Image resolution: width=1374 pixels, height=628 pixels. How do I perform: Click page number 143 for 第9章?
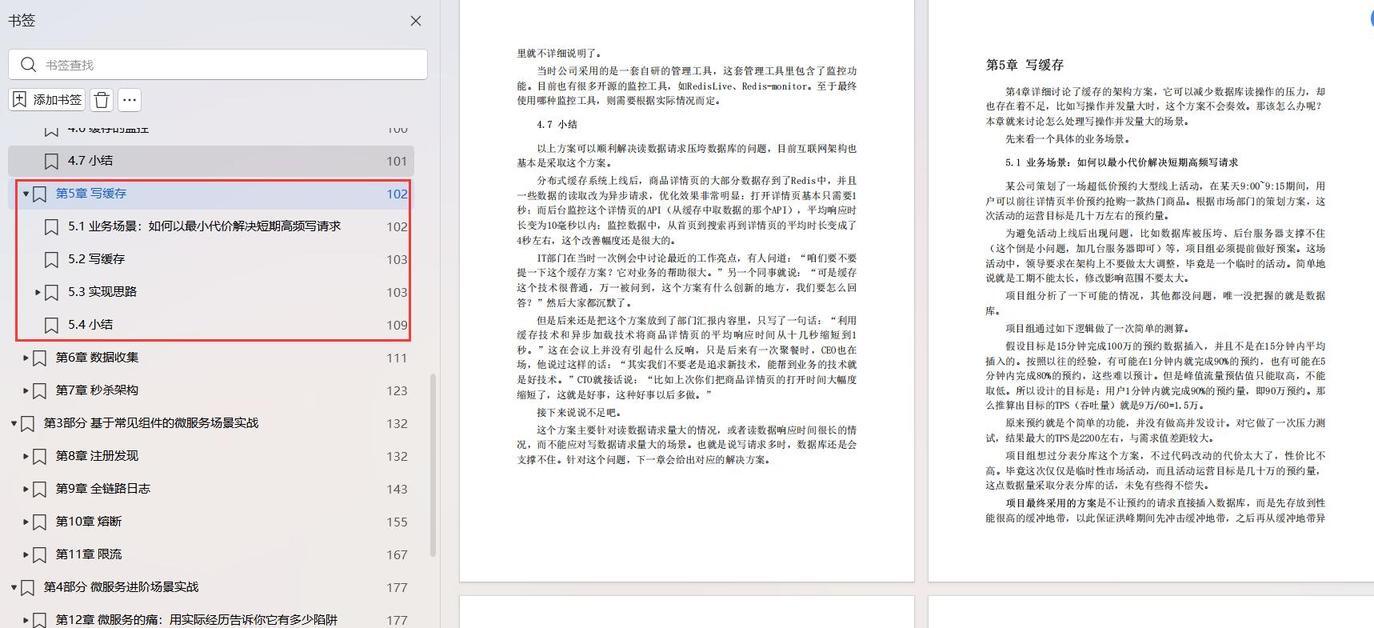point(397,489)
